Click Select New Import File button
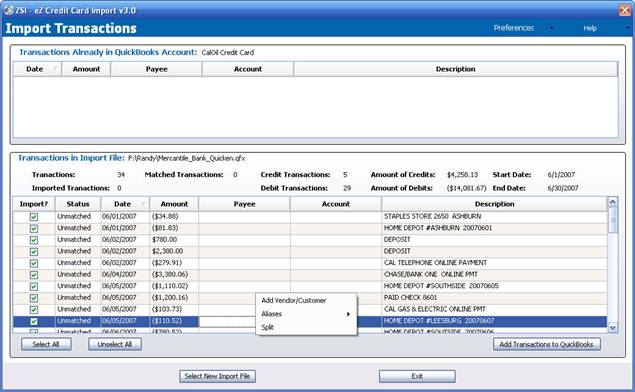The image size is (635, 392). 217,376
